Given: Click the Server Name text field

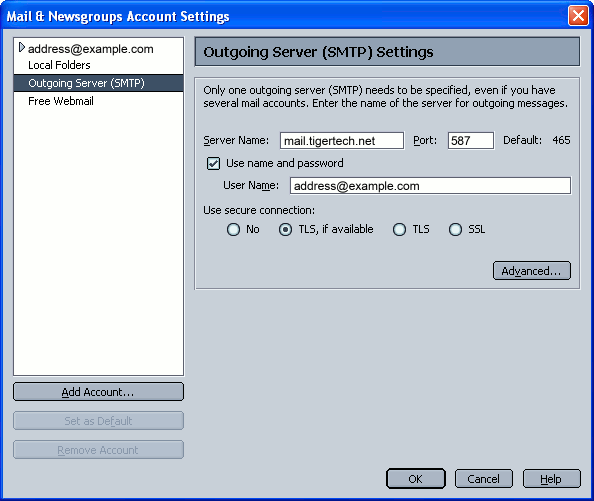Looking at the screenshot, I should 342,141.
